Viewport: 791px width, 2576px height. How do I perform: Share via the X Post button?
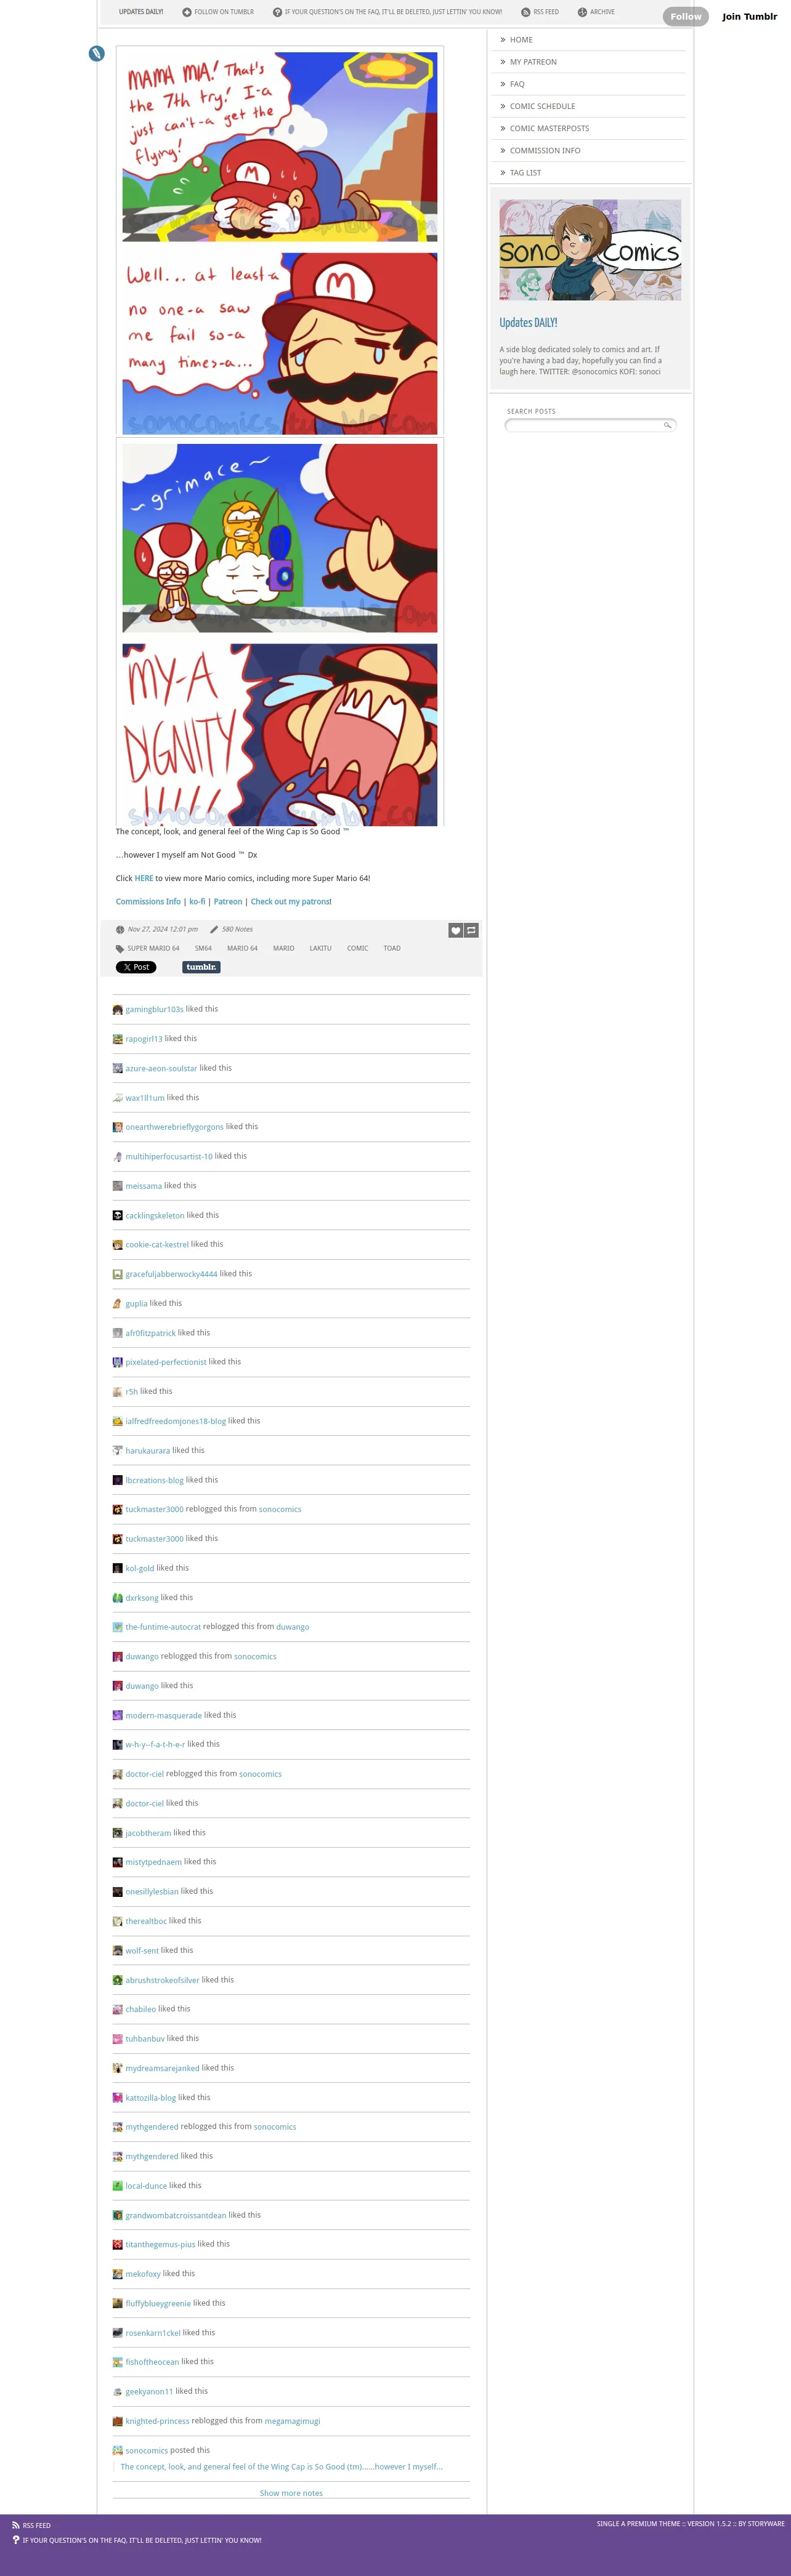coord(136,967)
